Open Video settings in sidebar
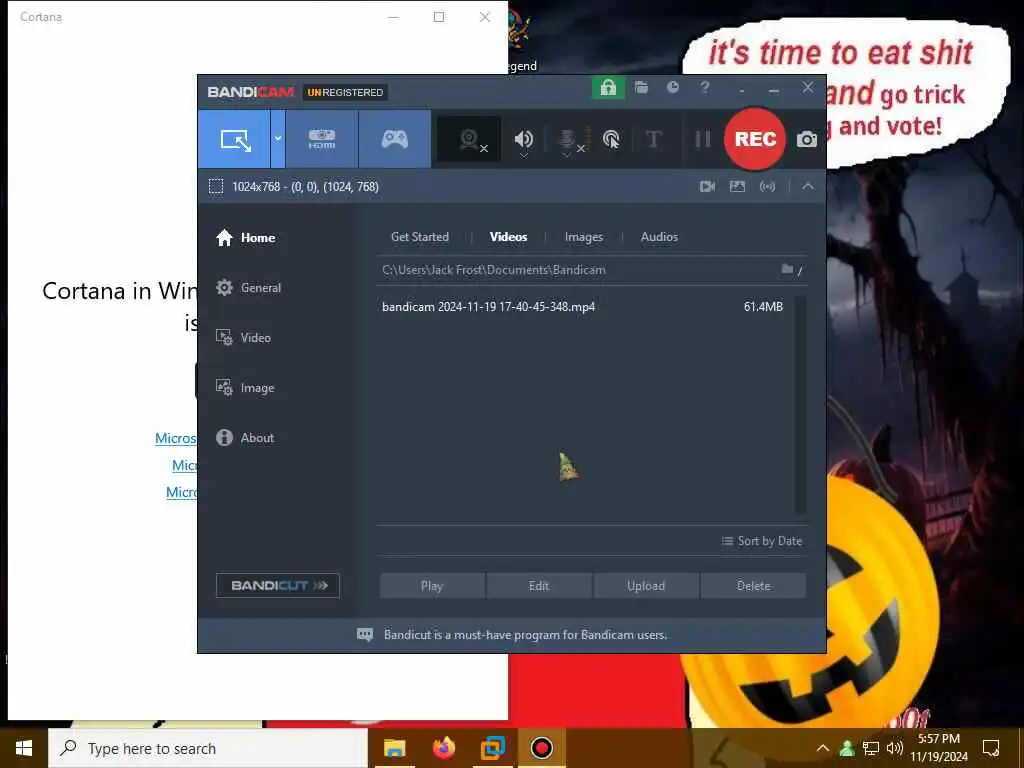The width and height of the screenshot is (1024, 768). click(x=244, y=338)
